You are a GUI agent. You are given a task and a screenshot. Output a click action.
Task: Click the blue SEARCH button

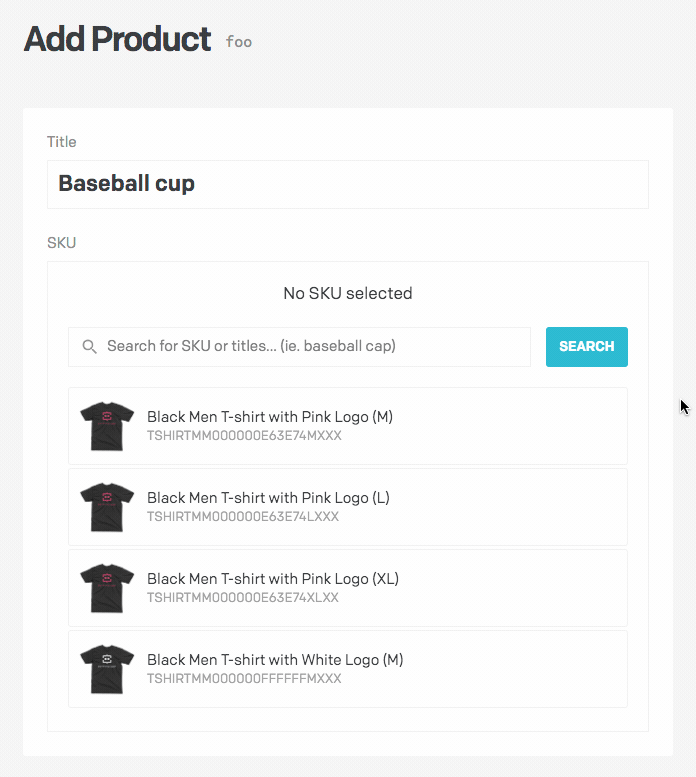click(x=587, y=347)
